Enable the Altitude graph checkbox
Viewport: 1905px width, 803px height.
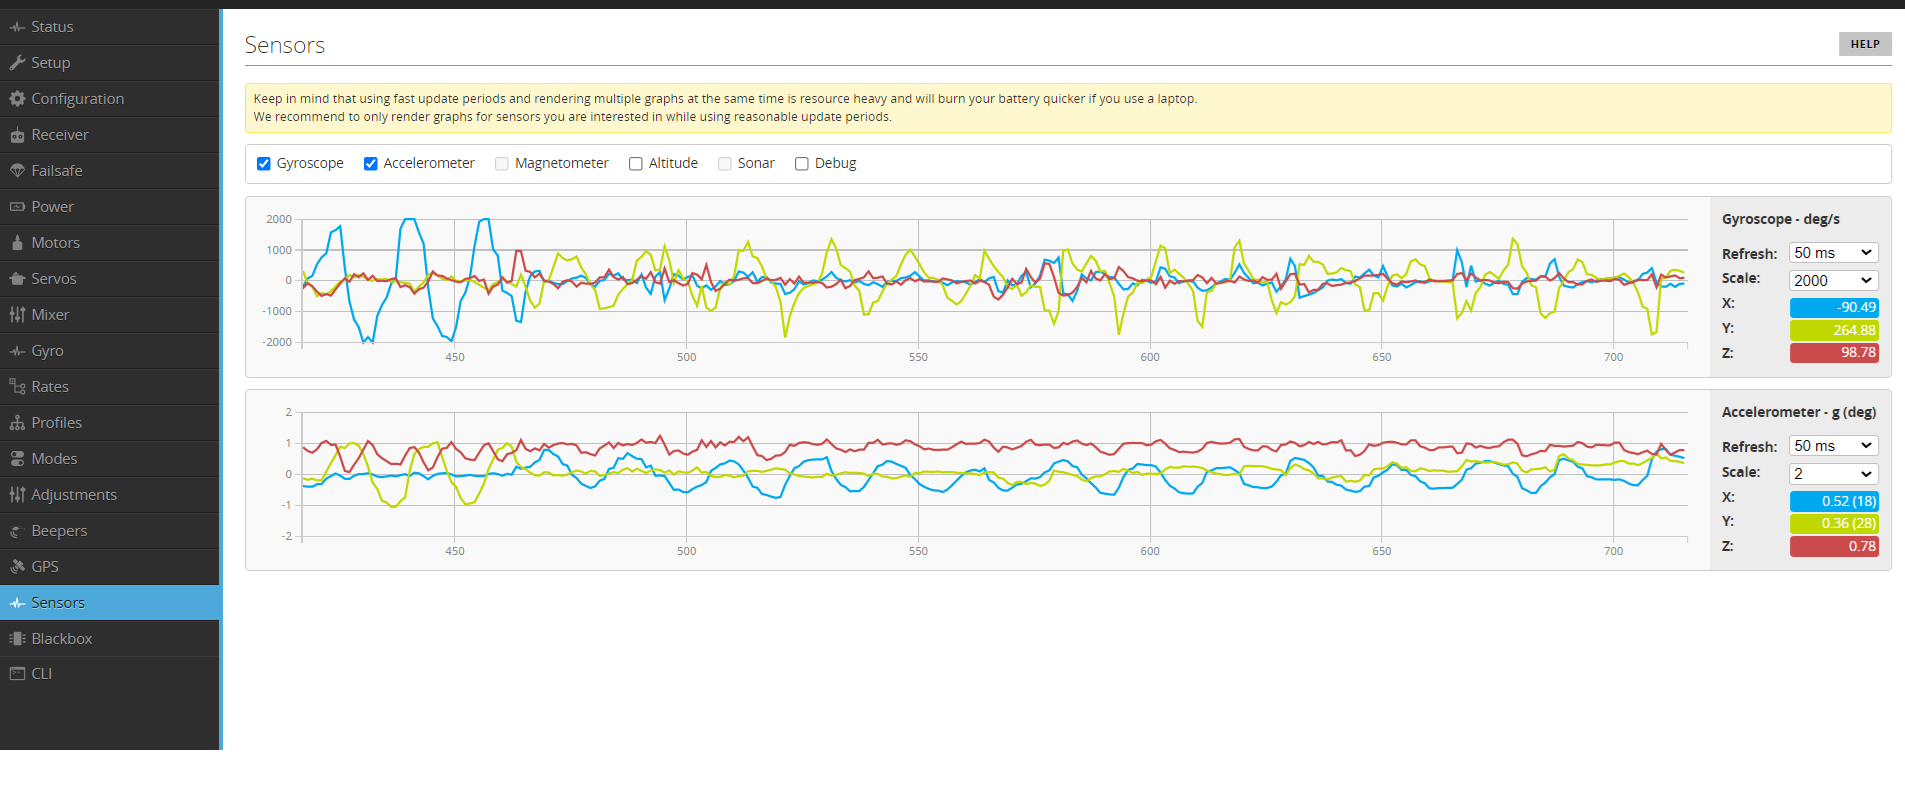click(x=636, y=164)
